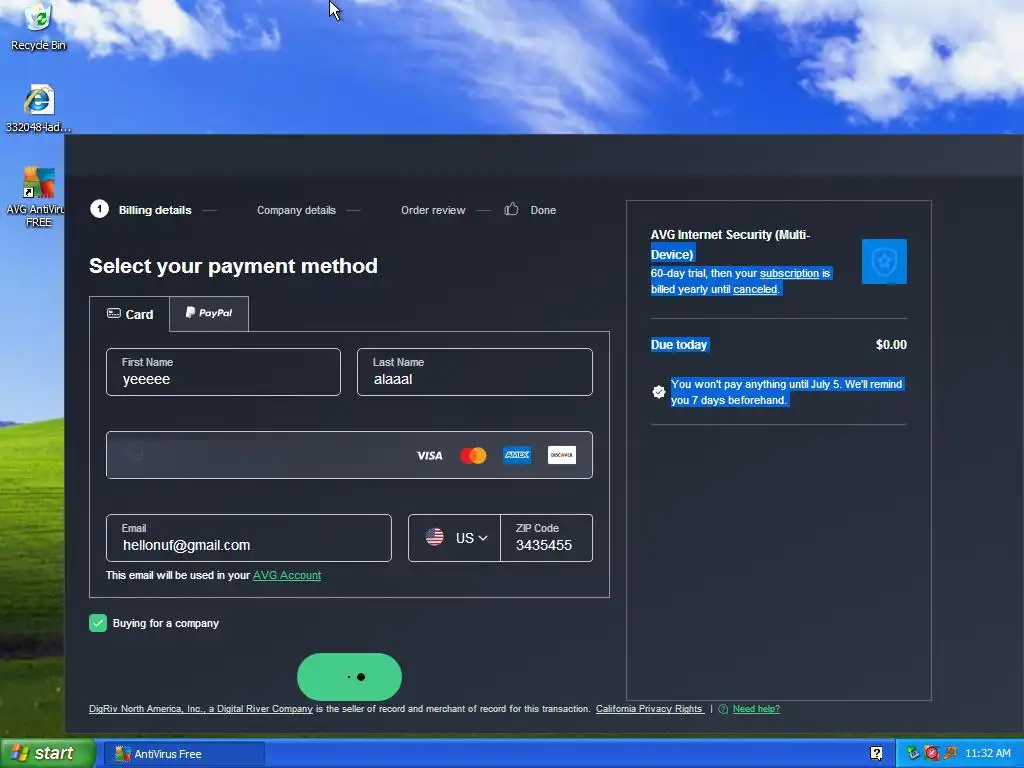Click the step 1 Billing details circle
Screen dimensions: 1024x768
click(x=99, y=209)
